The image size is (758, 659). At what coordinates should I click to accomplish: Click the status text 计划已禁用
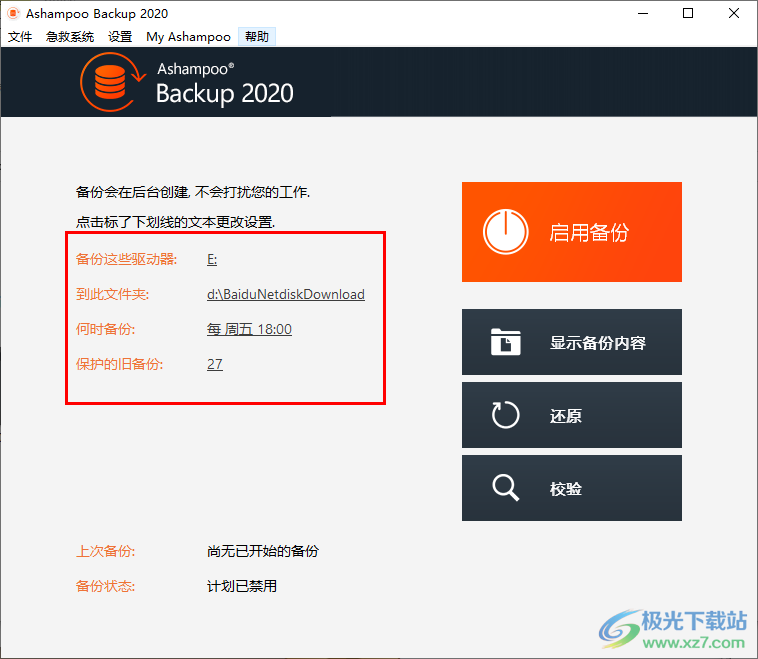click(x=242, y=586)
